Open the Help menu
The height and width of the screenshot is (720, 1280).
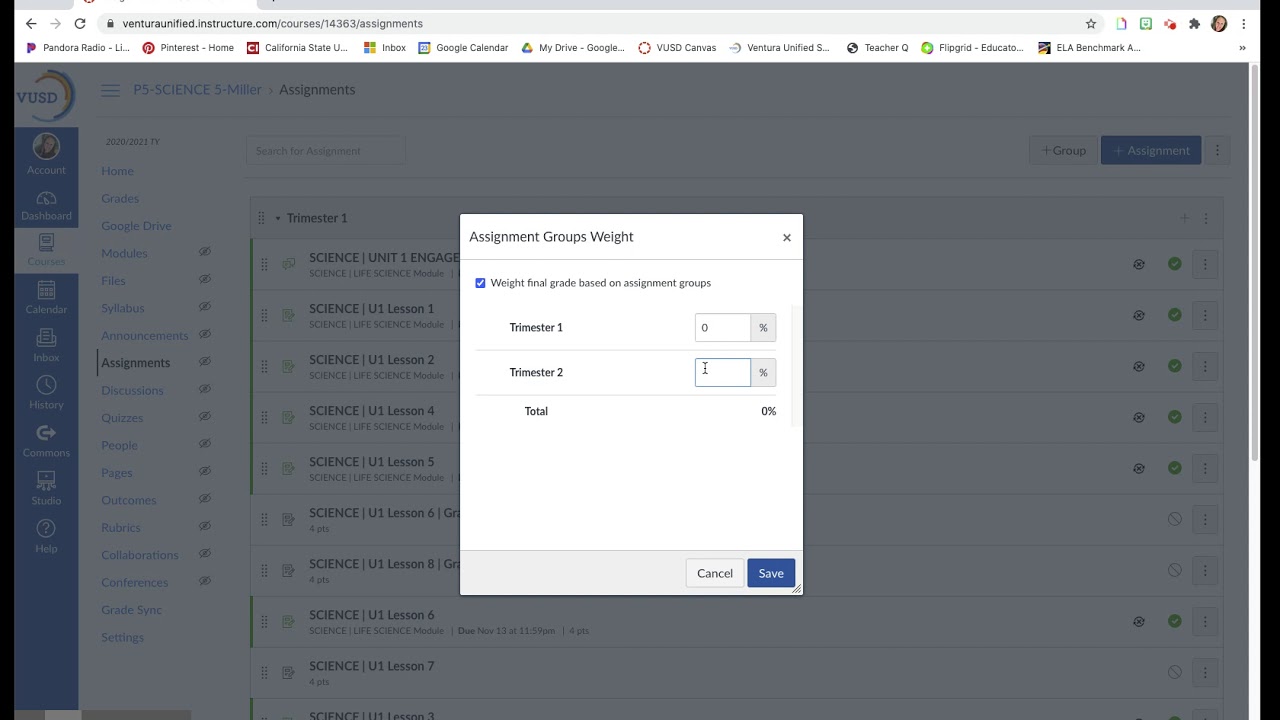[x=46, y=536]
